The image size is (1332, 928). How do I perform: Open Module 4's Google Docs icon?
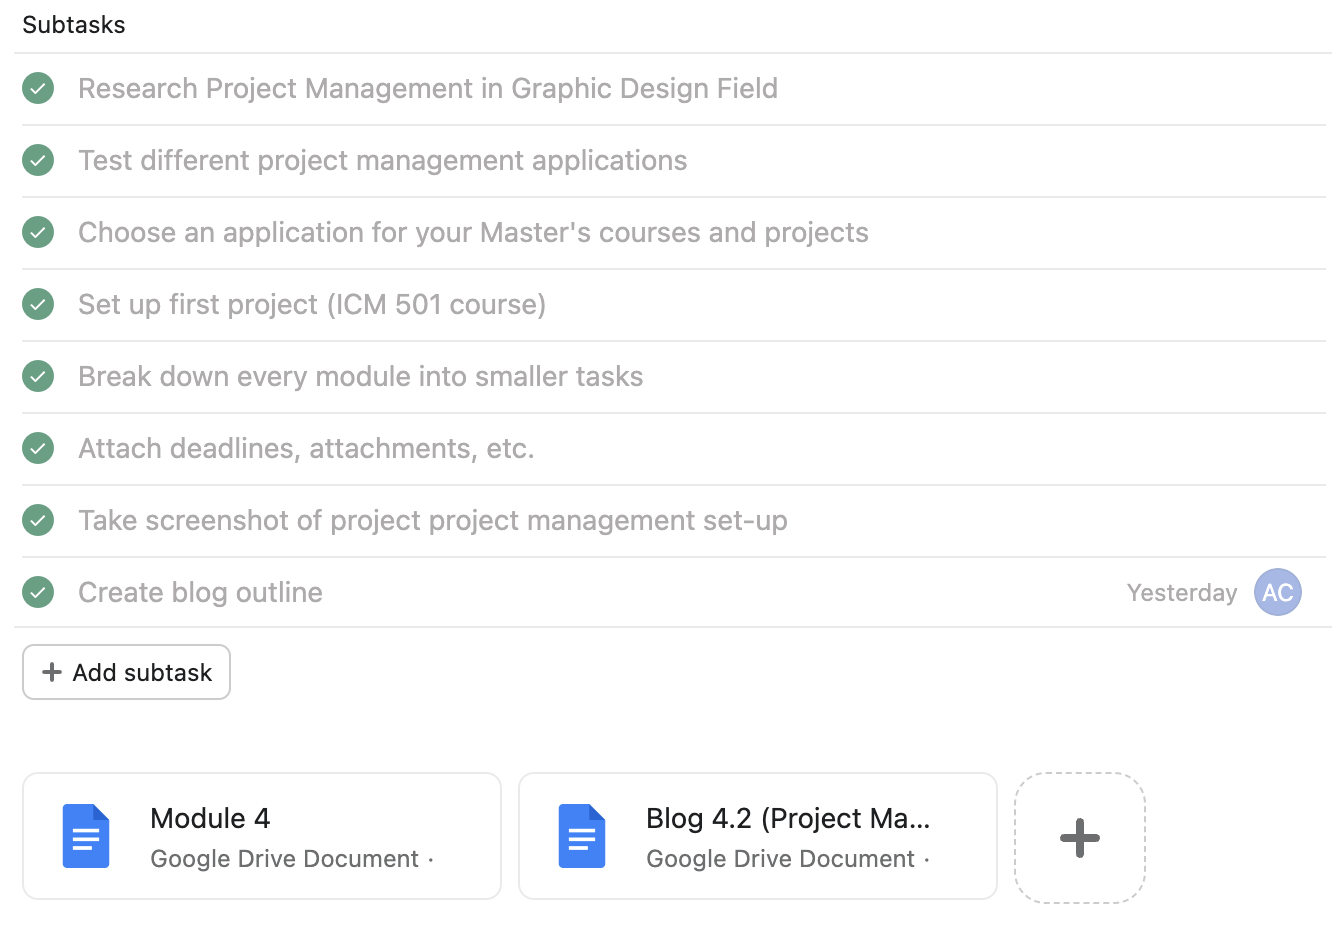[86, 836]
